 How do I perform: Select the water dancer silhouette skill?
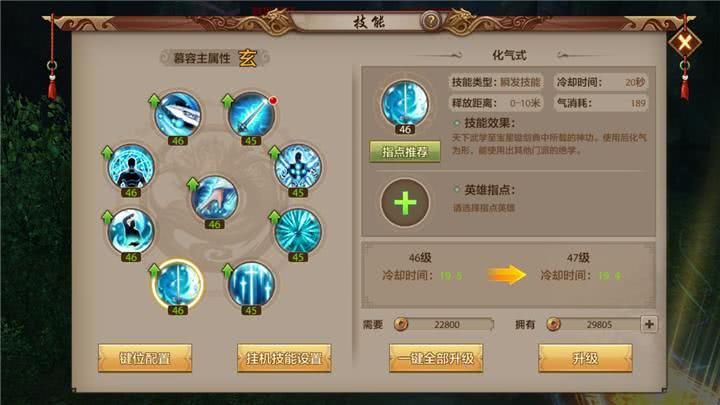(131, 231)
